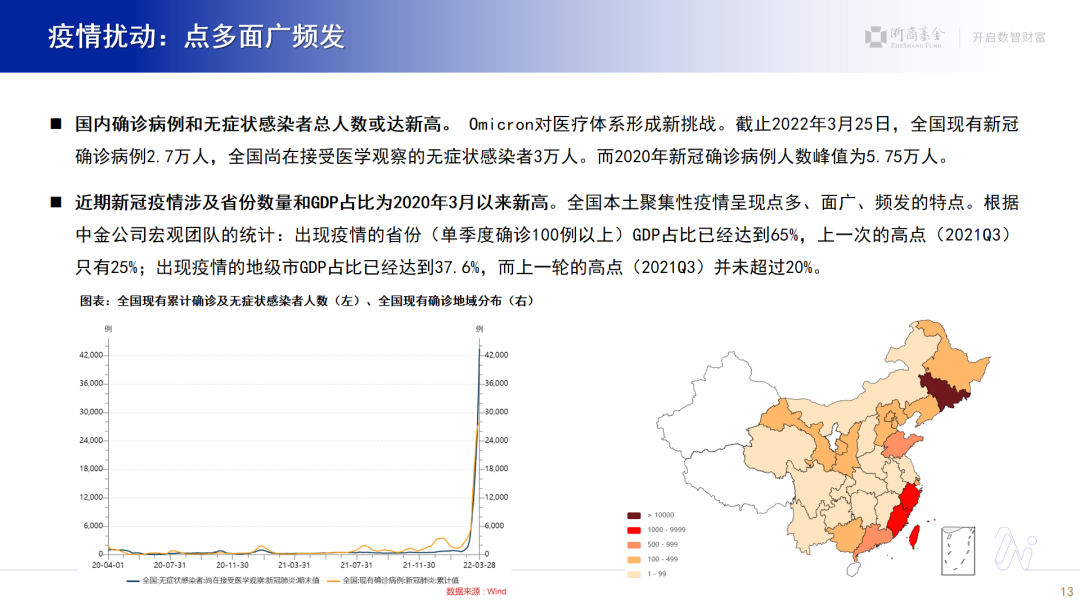Click right-axis value 36,000
The height and width of the screenshot is (608, 1080).
pos(496,384)
